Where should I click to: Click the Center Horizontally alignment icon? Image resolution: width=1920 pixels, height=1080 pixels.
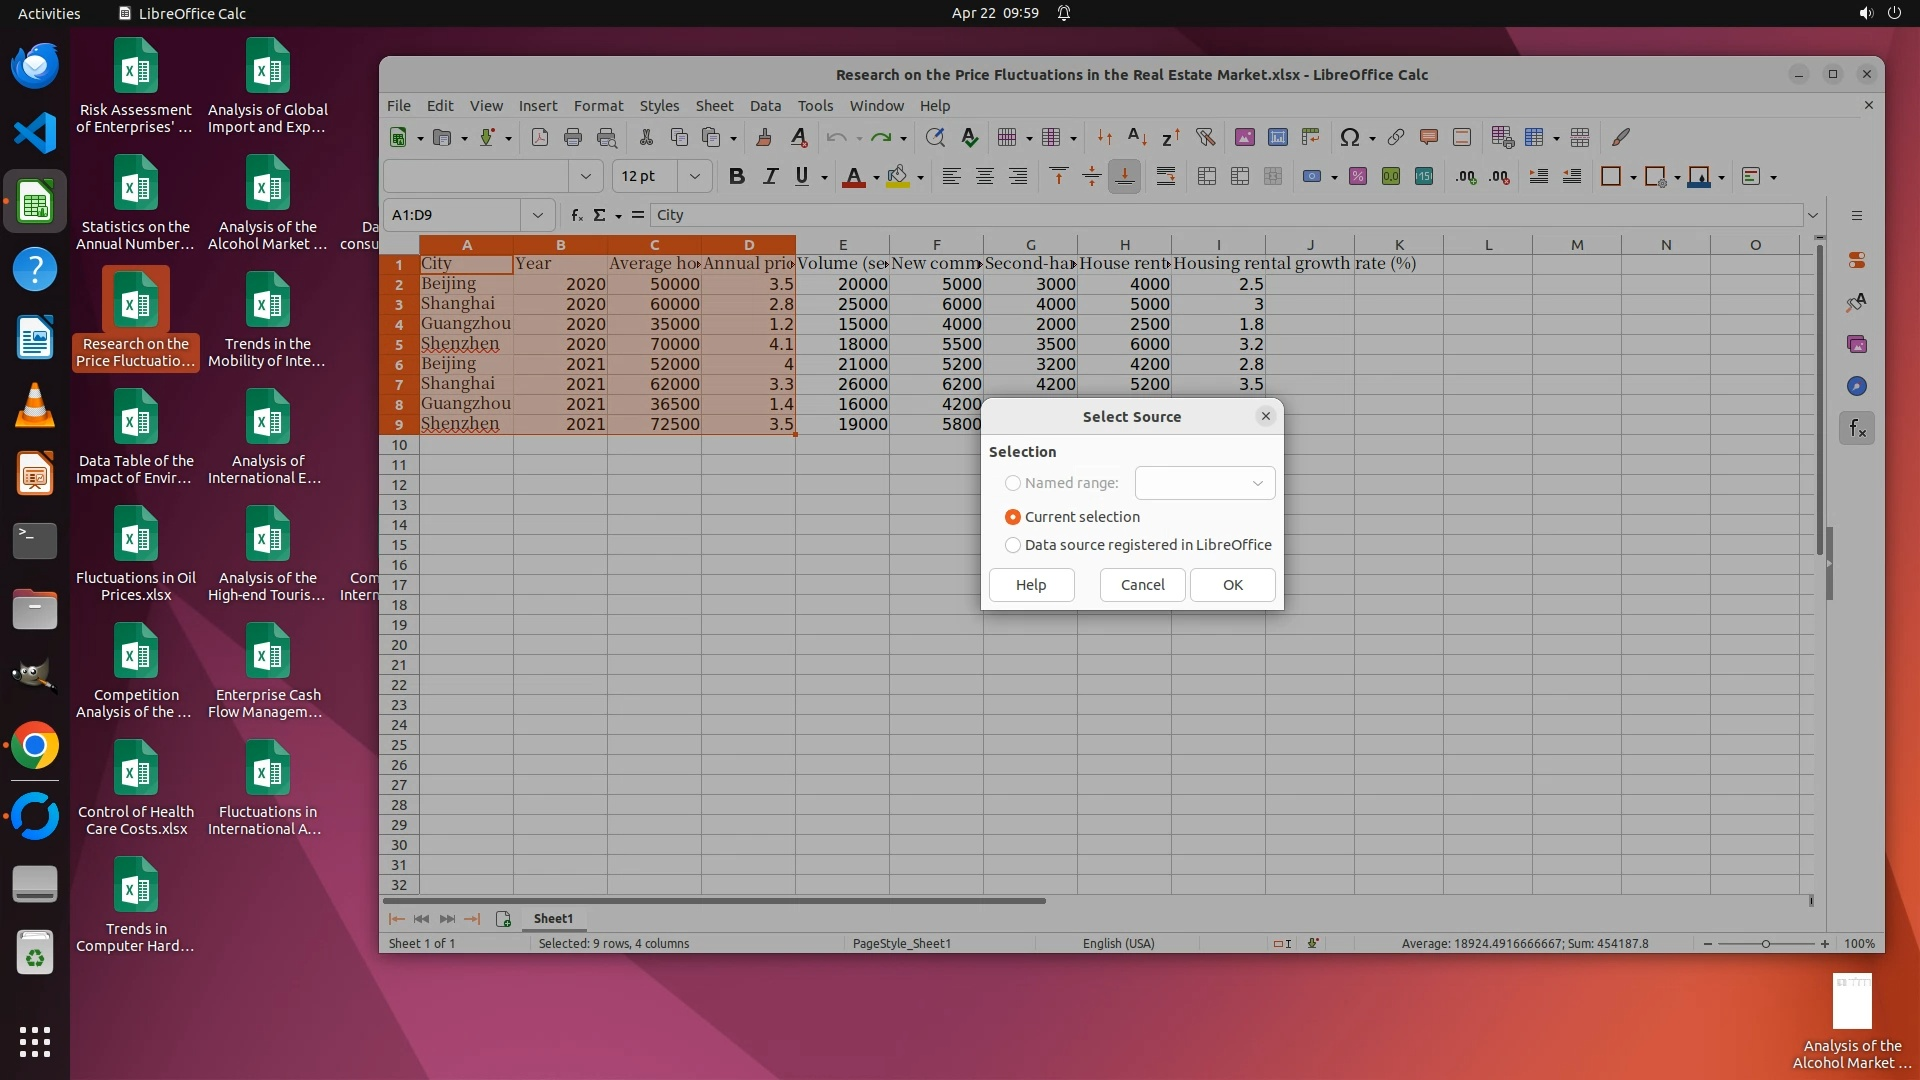(x=985, y=177)
